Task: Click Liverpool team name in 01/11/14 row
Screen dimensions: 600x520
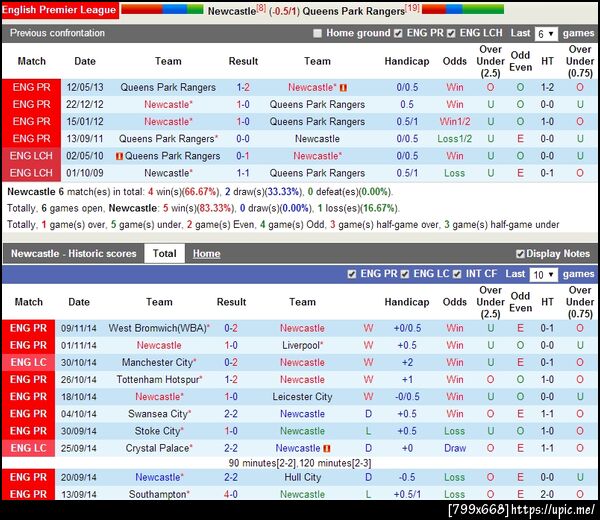Action: click(302, 345)
